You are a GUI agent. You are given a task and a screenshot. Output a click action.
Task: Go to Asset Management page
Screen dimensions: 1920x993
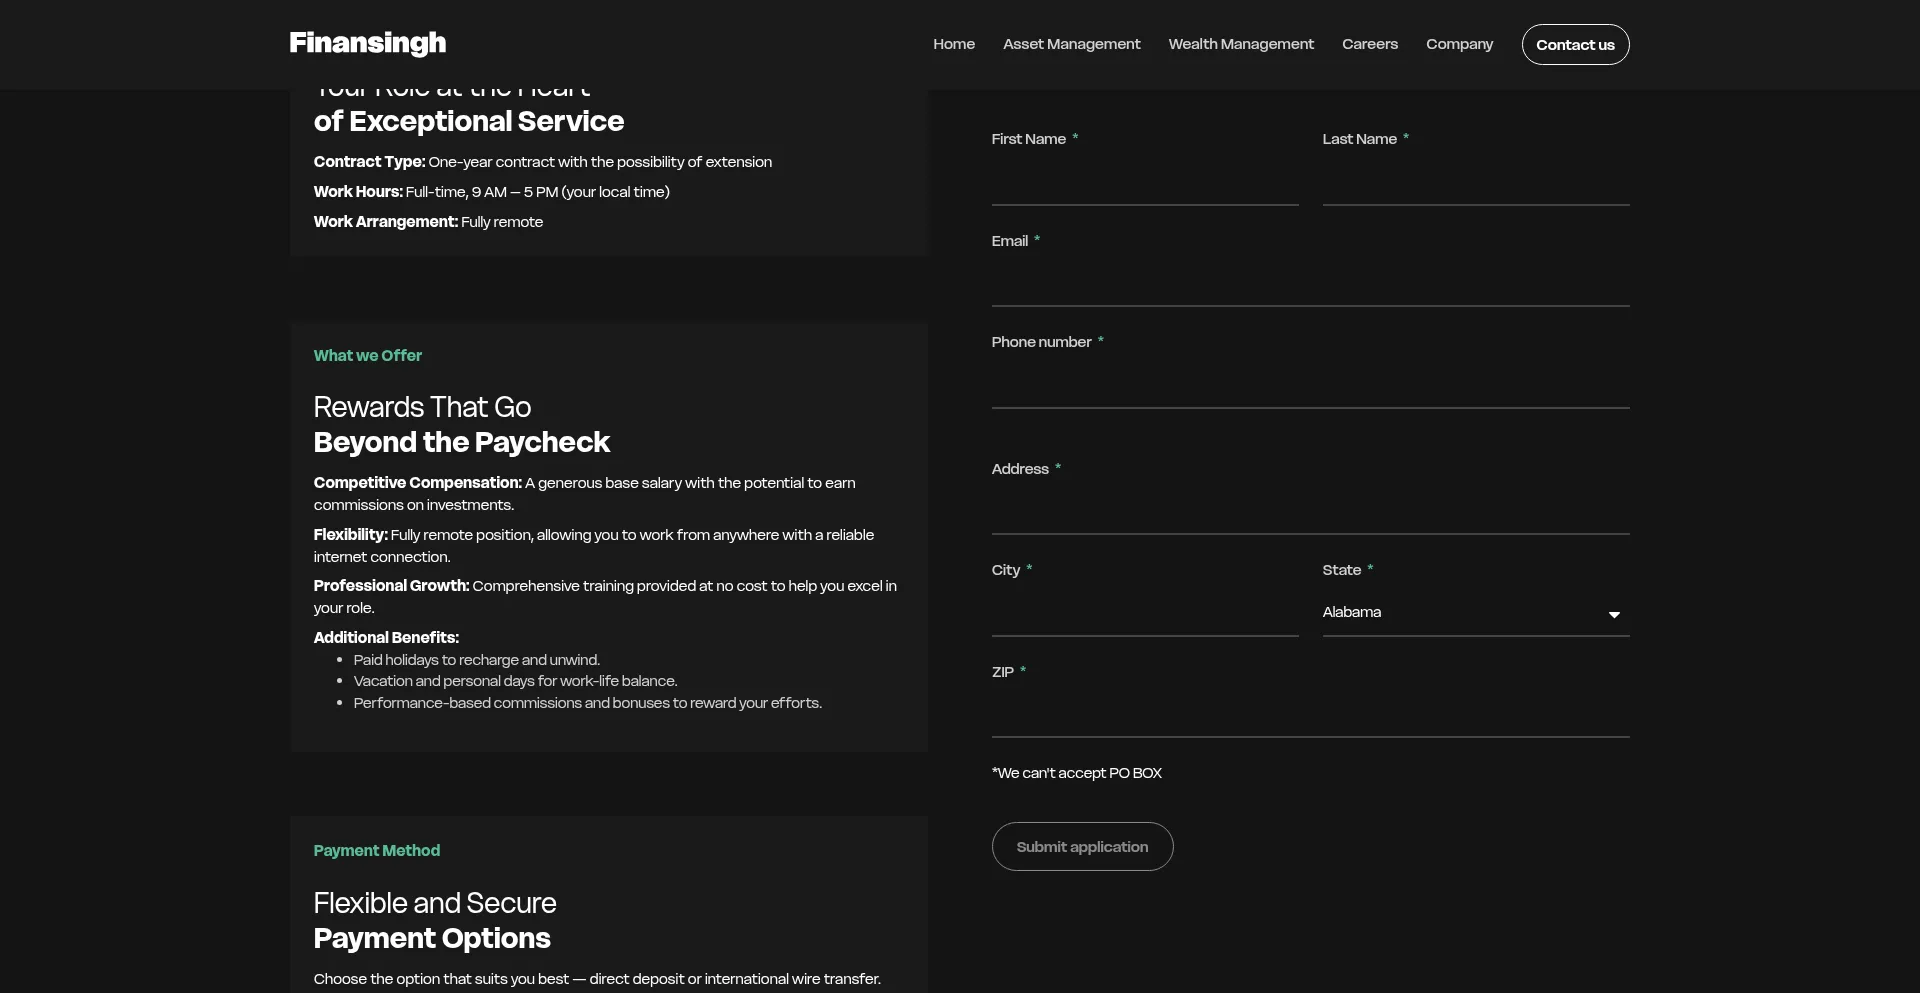tap(1071, 44)
